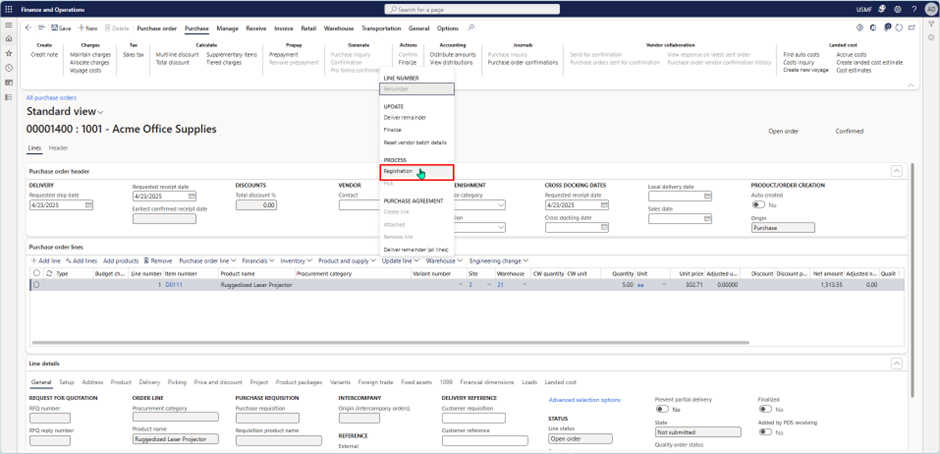Click Advanced selection options link
Screen dimensions: 940x454
coord(585,399)
